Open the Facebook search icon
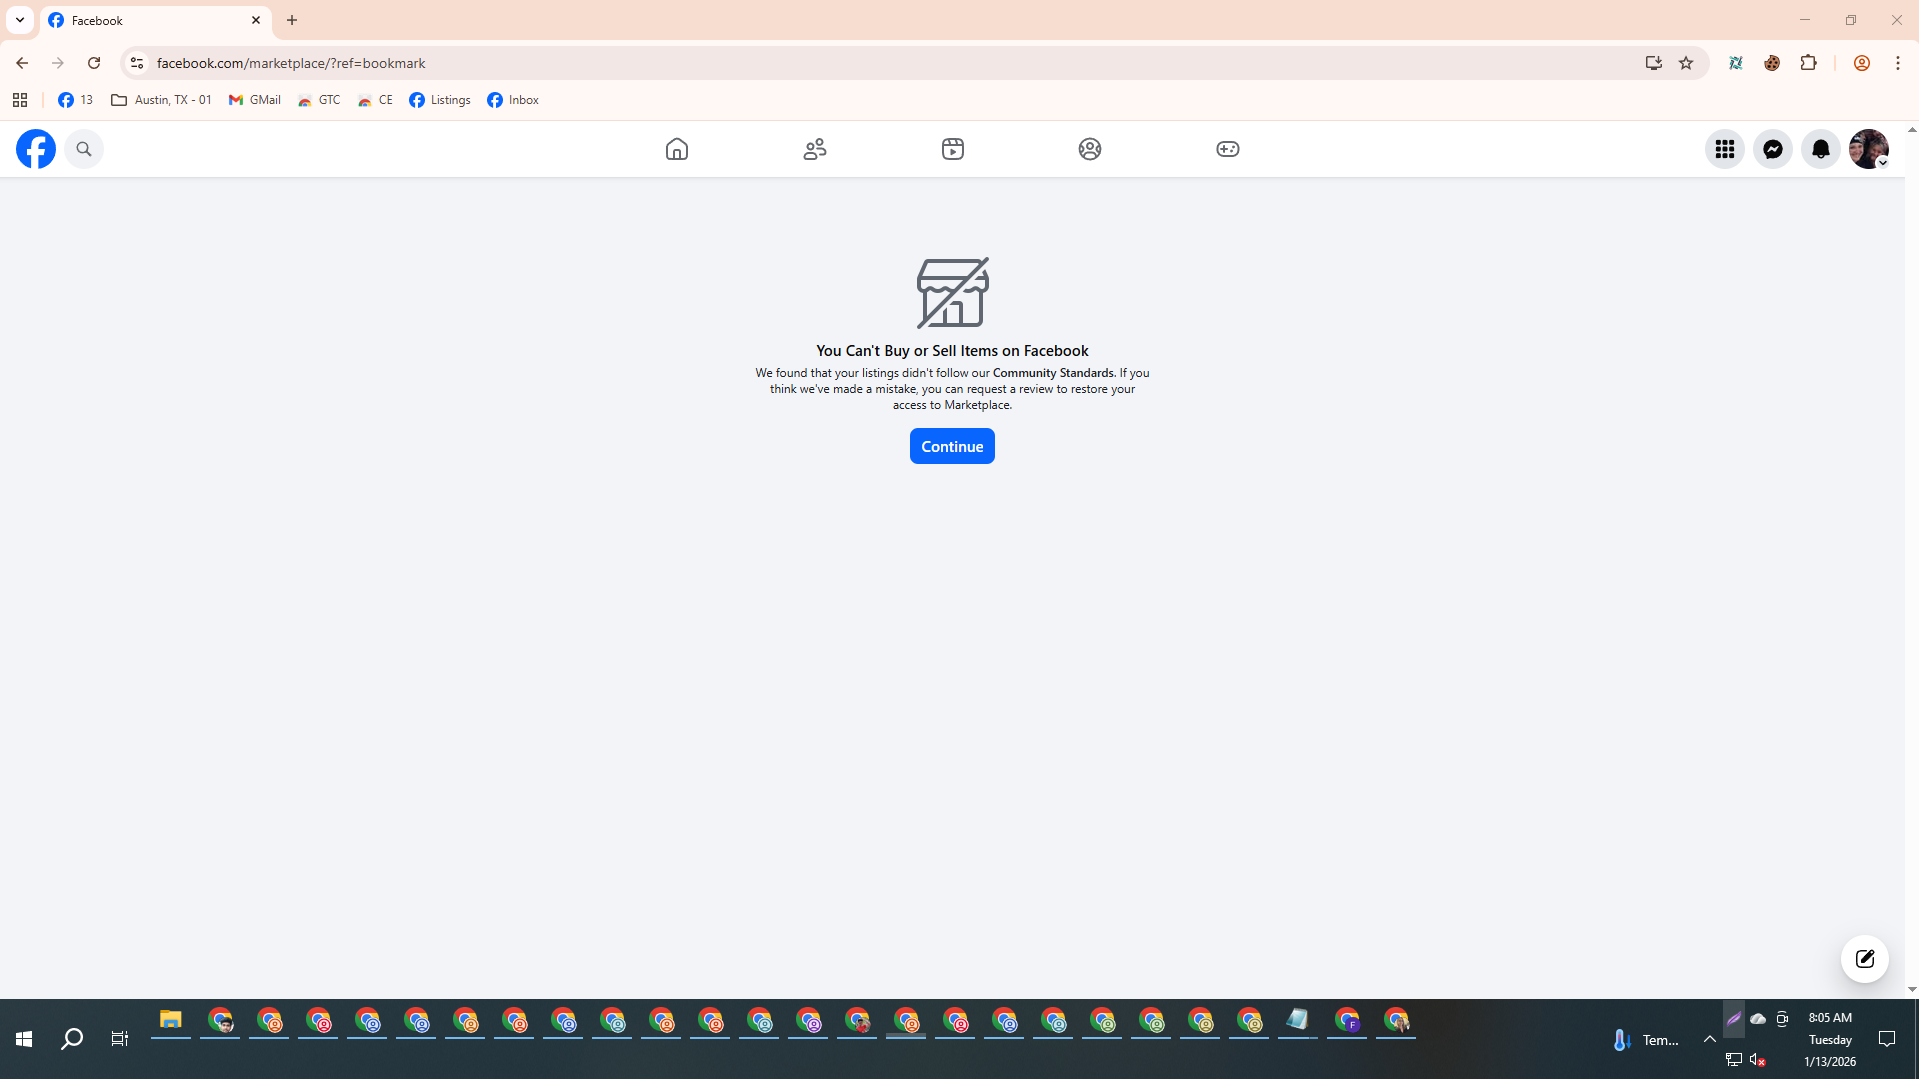This screenshot has width=1919, height=1079. (84, 149)
